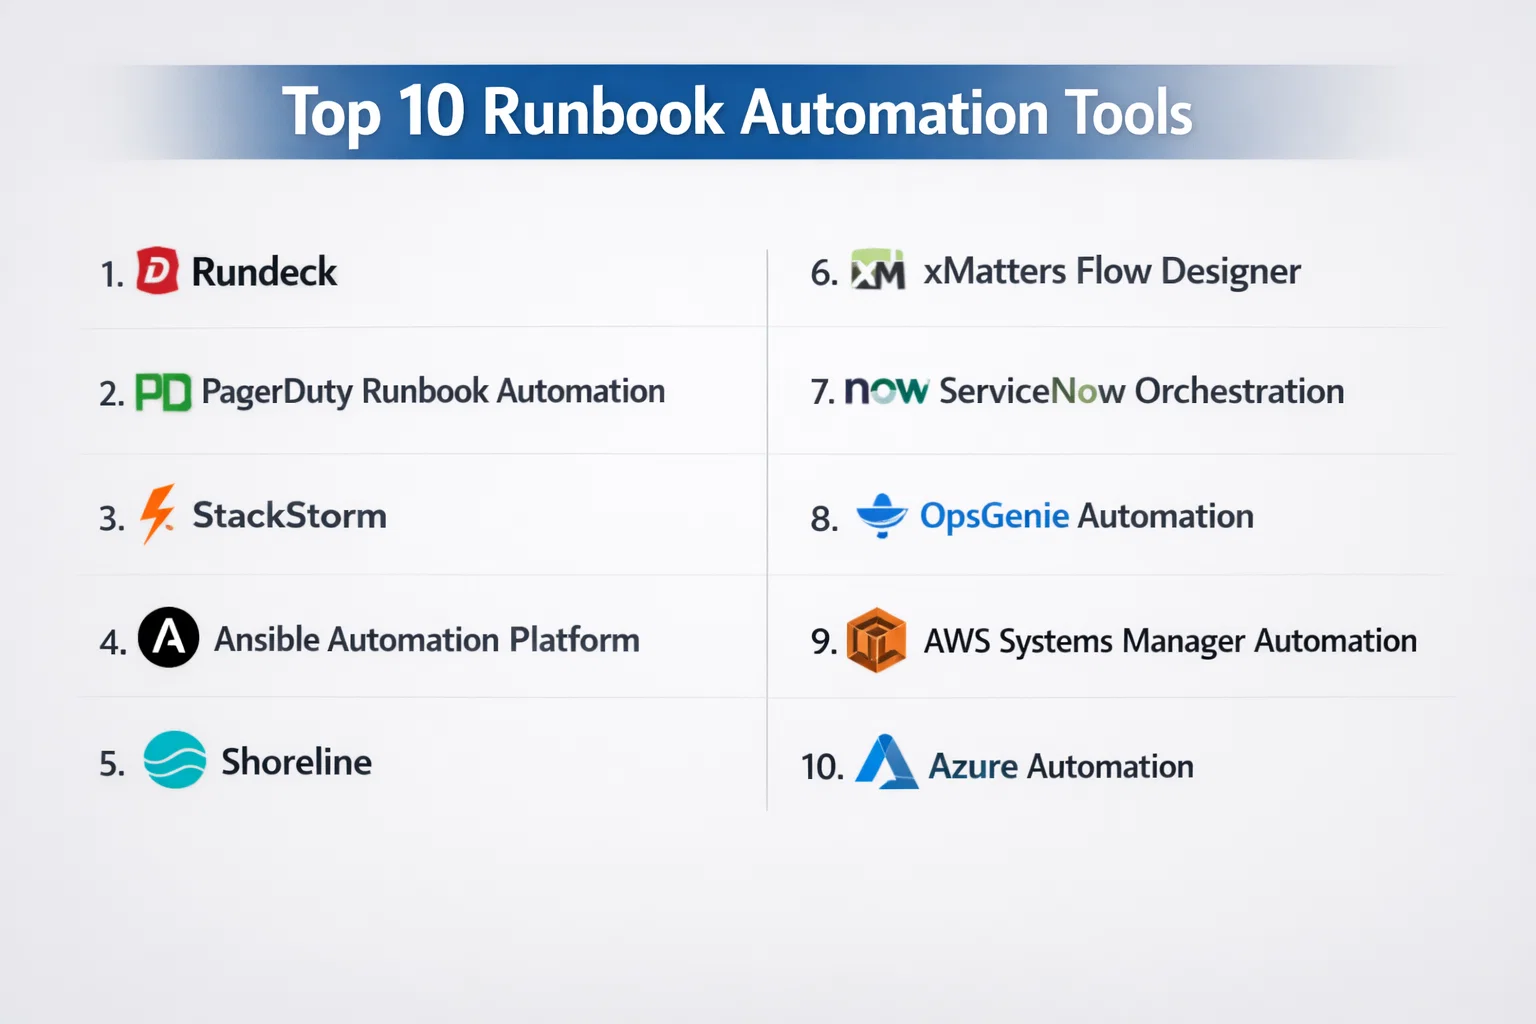Click the blue OpsGenie Automation text
This screenshot has width=1536, height=1024.
(x=1086, y=516)
